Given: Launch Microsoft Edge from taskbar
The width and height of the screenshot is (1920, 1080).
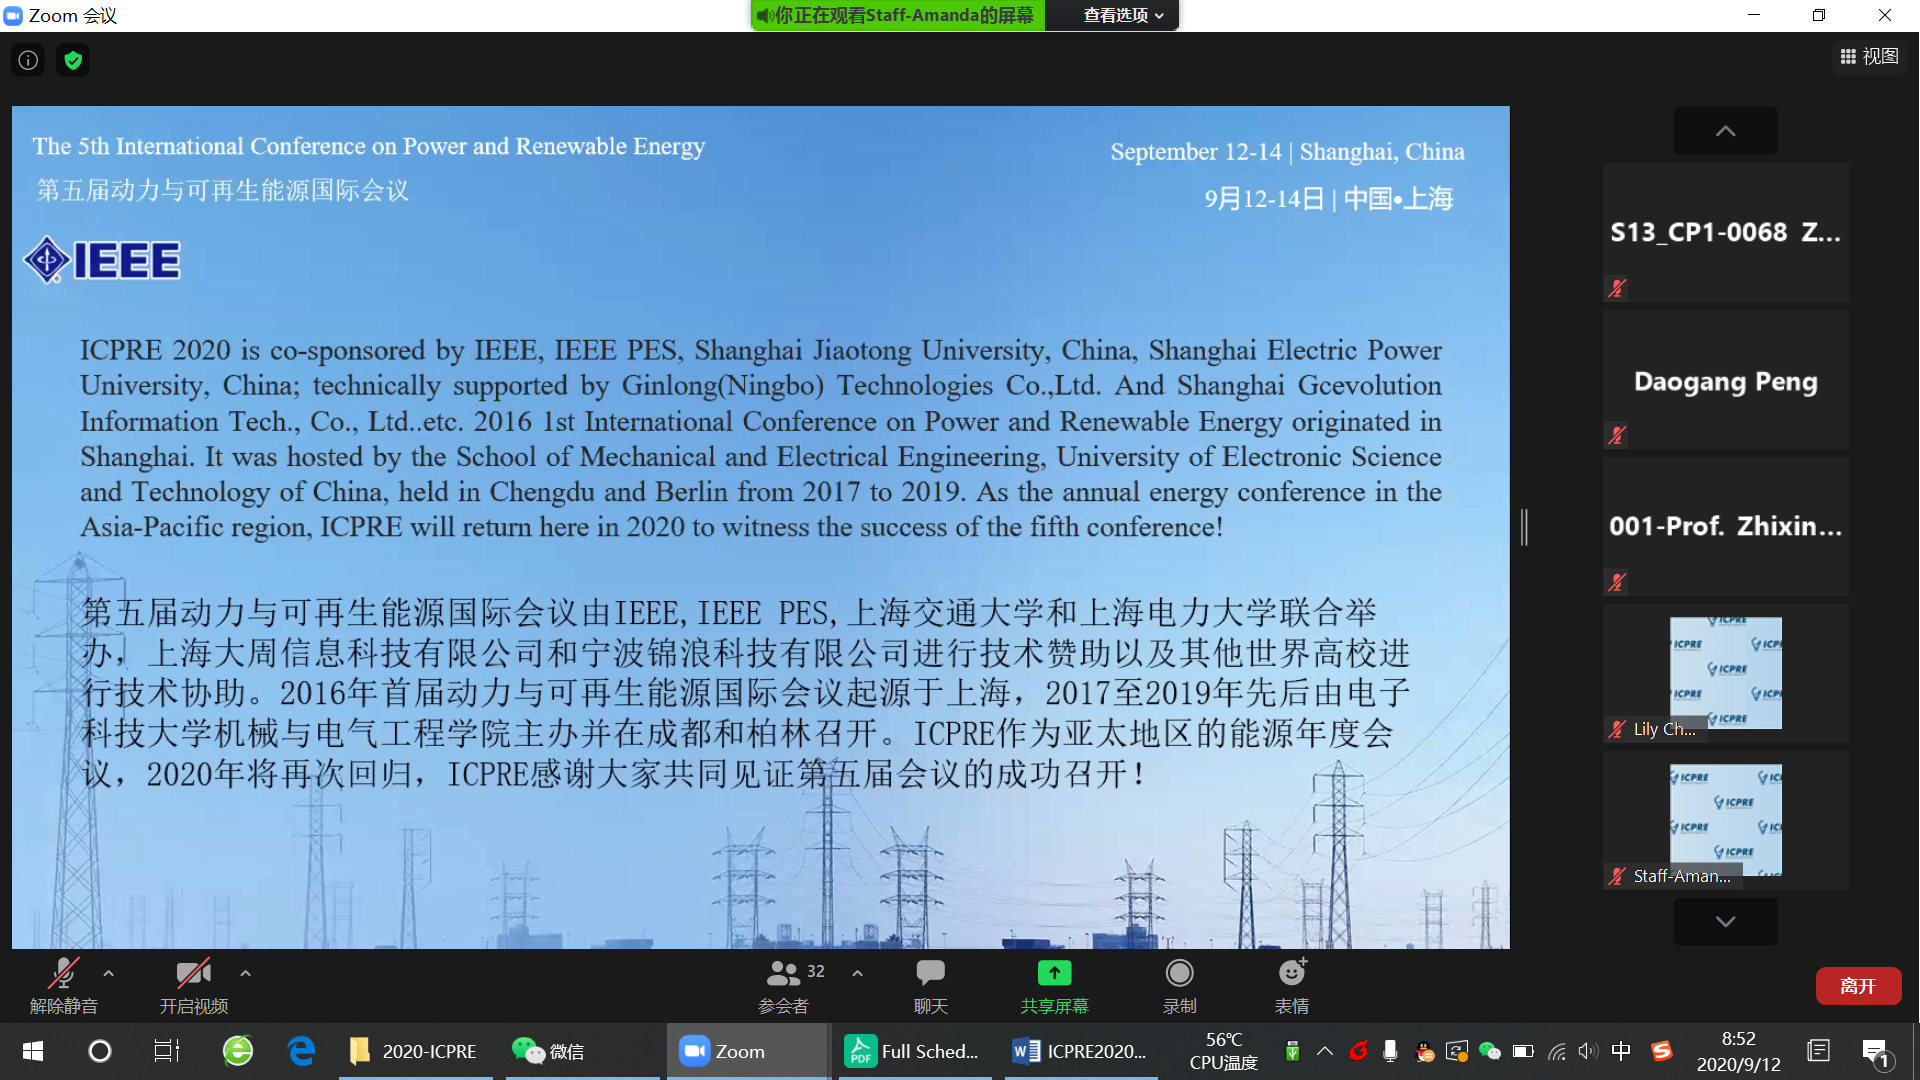Looking at the screenshot, I should click(x=301, y=1051).
